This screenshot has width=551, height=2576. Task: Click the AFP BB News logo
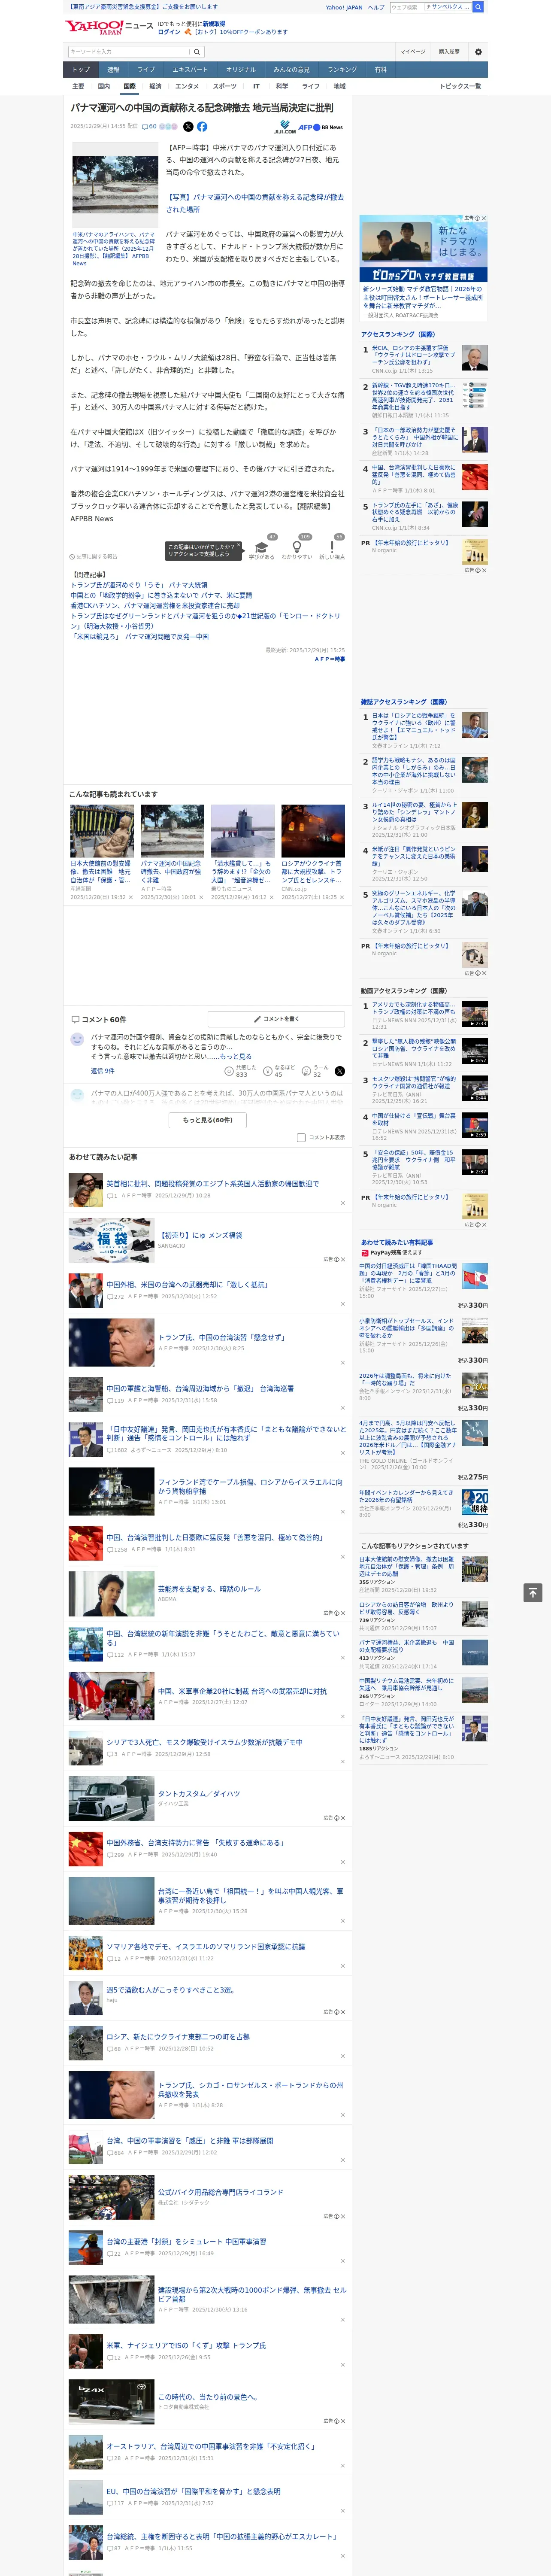click(320, 128)
